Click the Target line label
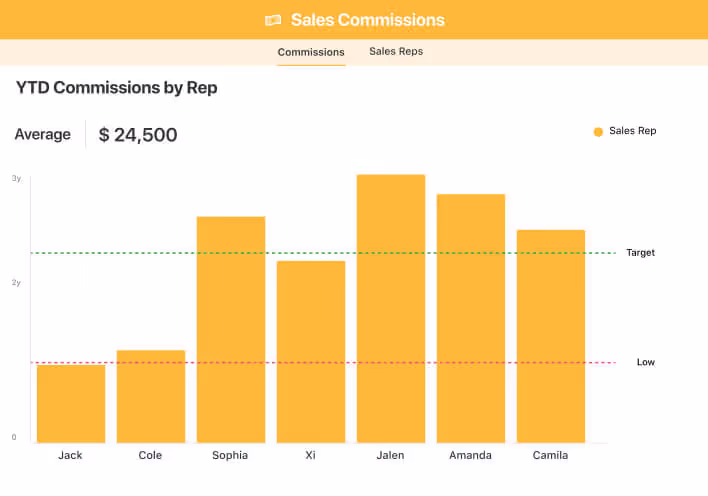The width and height of the screenshot is (708, 496). [x=640, y=253]
